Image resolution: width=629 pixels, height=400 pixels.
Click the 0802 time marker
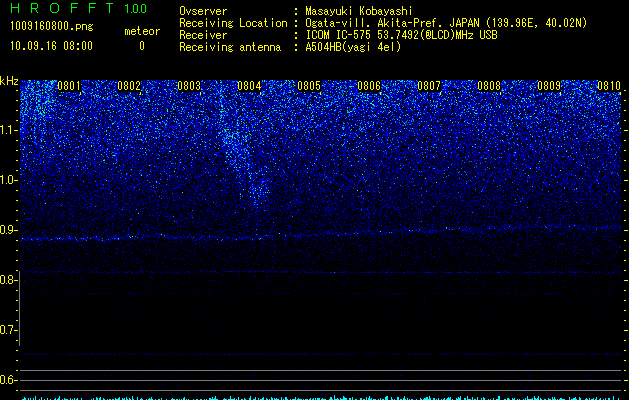[129, 86]
